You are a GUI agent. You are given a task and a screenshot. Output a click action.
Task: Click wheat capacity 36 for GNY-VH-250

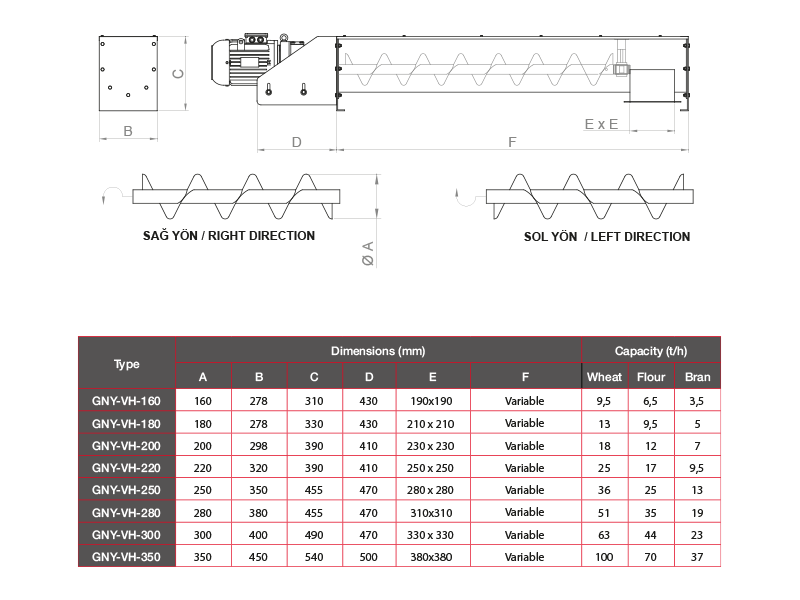pyautogui.click(x=604, y=490)
